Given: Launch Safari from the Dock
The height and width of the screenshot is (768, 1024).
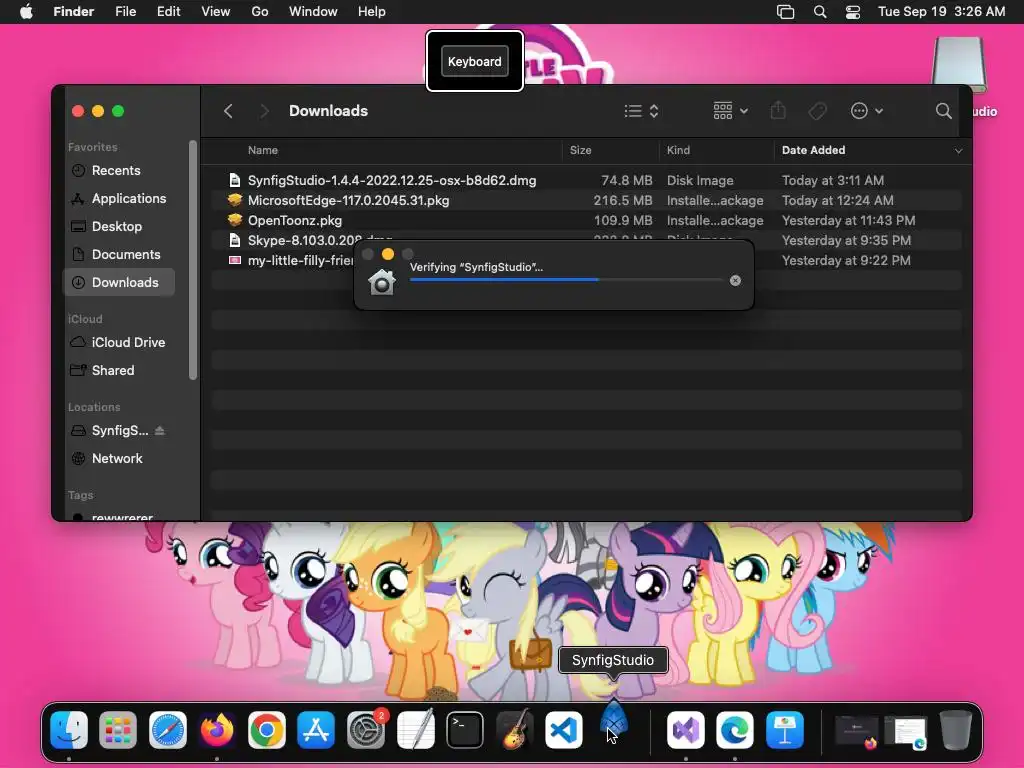Looking at the screenshot, I should [x=168, y=729].
